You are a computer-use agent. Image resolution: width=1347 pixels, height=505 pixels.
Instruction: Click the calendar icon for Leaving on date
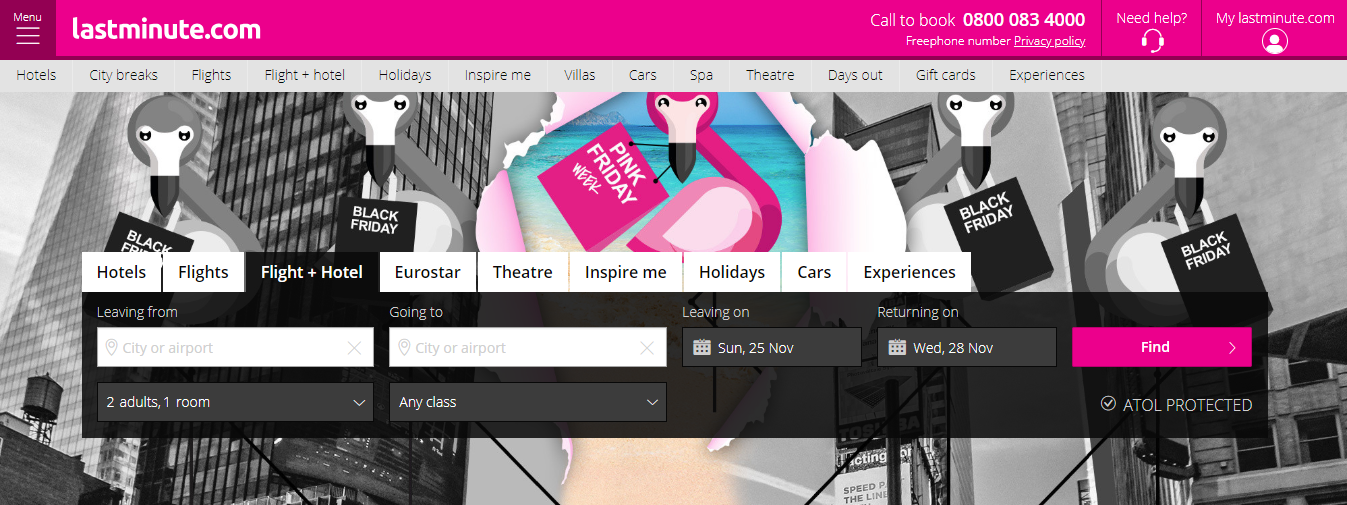click(x=702, y=347)
